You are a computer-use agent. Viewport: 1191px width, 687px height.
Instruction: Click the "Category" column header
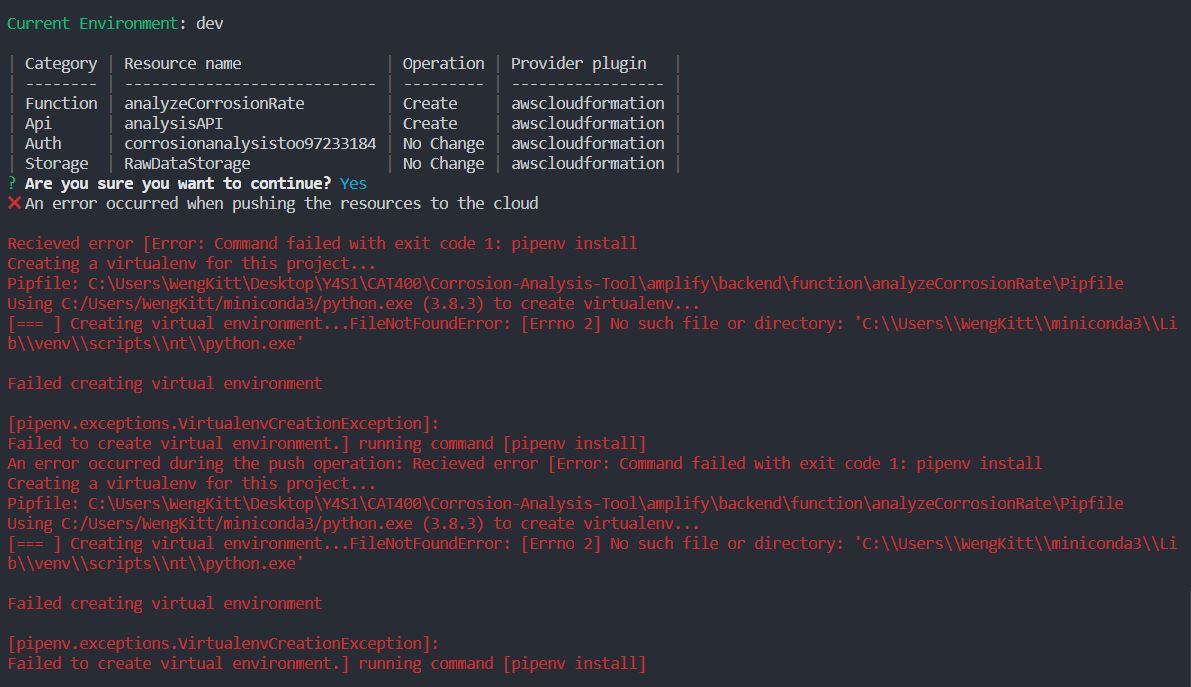click(61, 64)
